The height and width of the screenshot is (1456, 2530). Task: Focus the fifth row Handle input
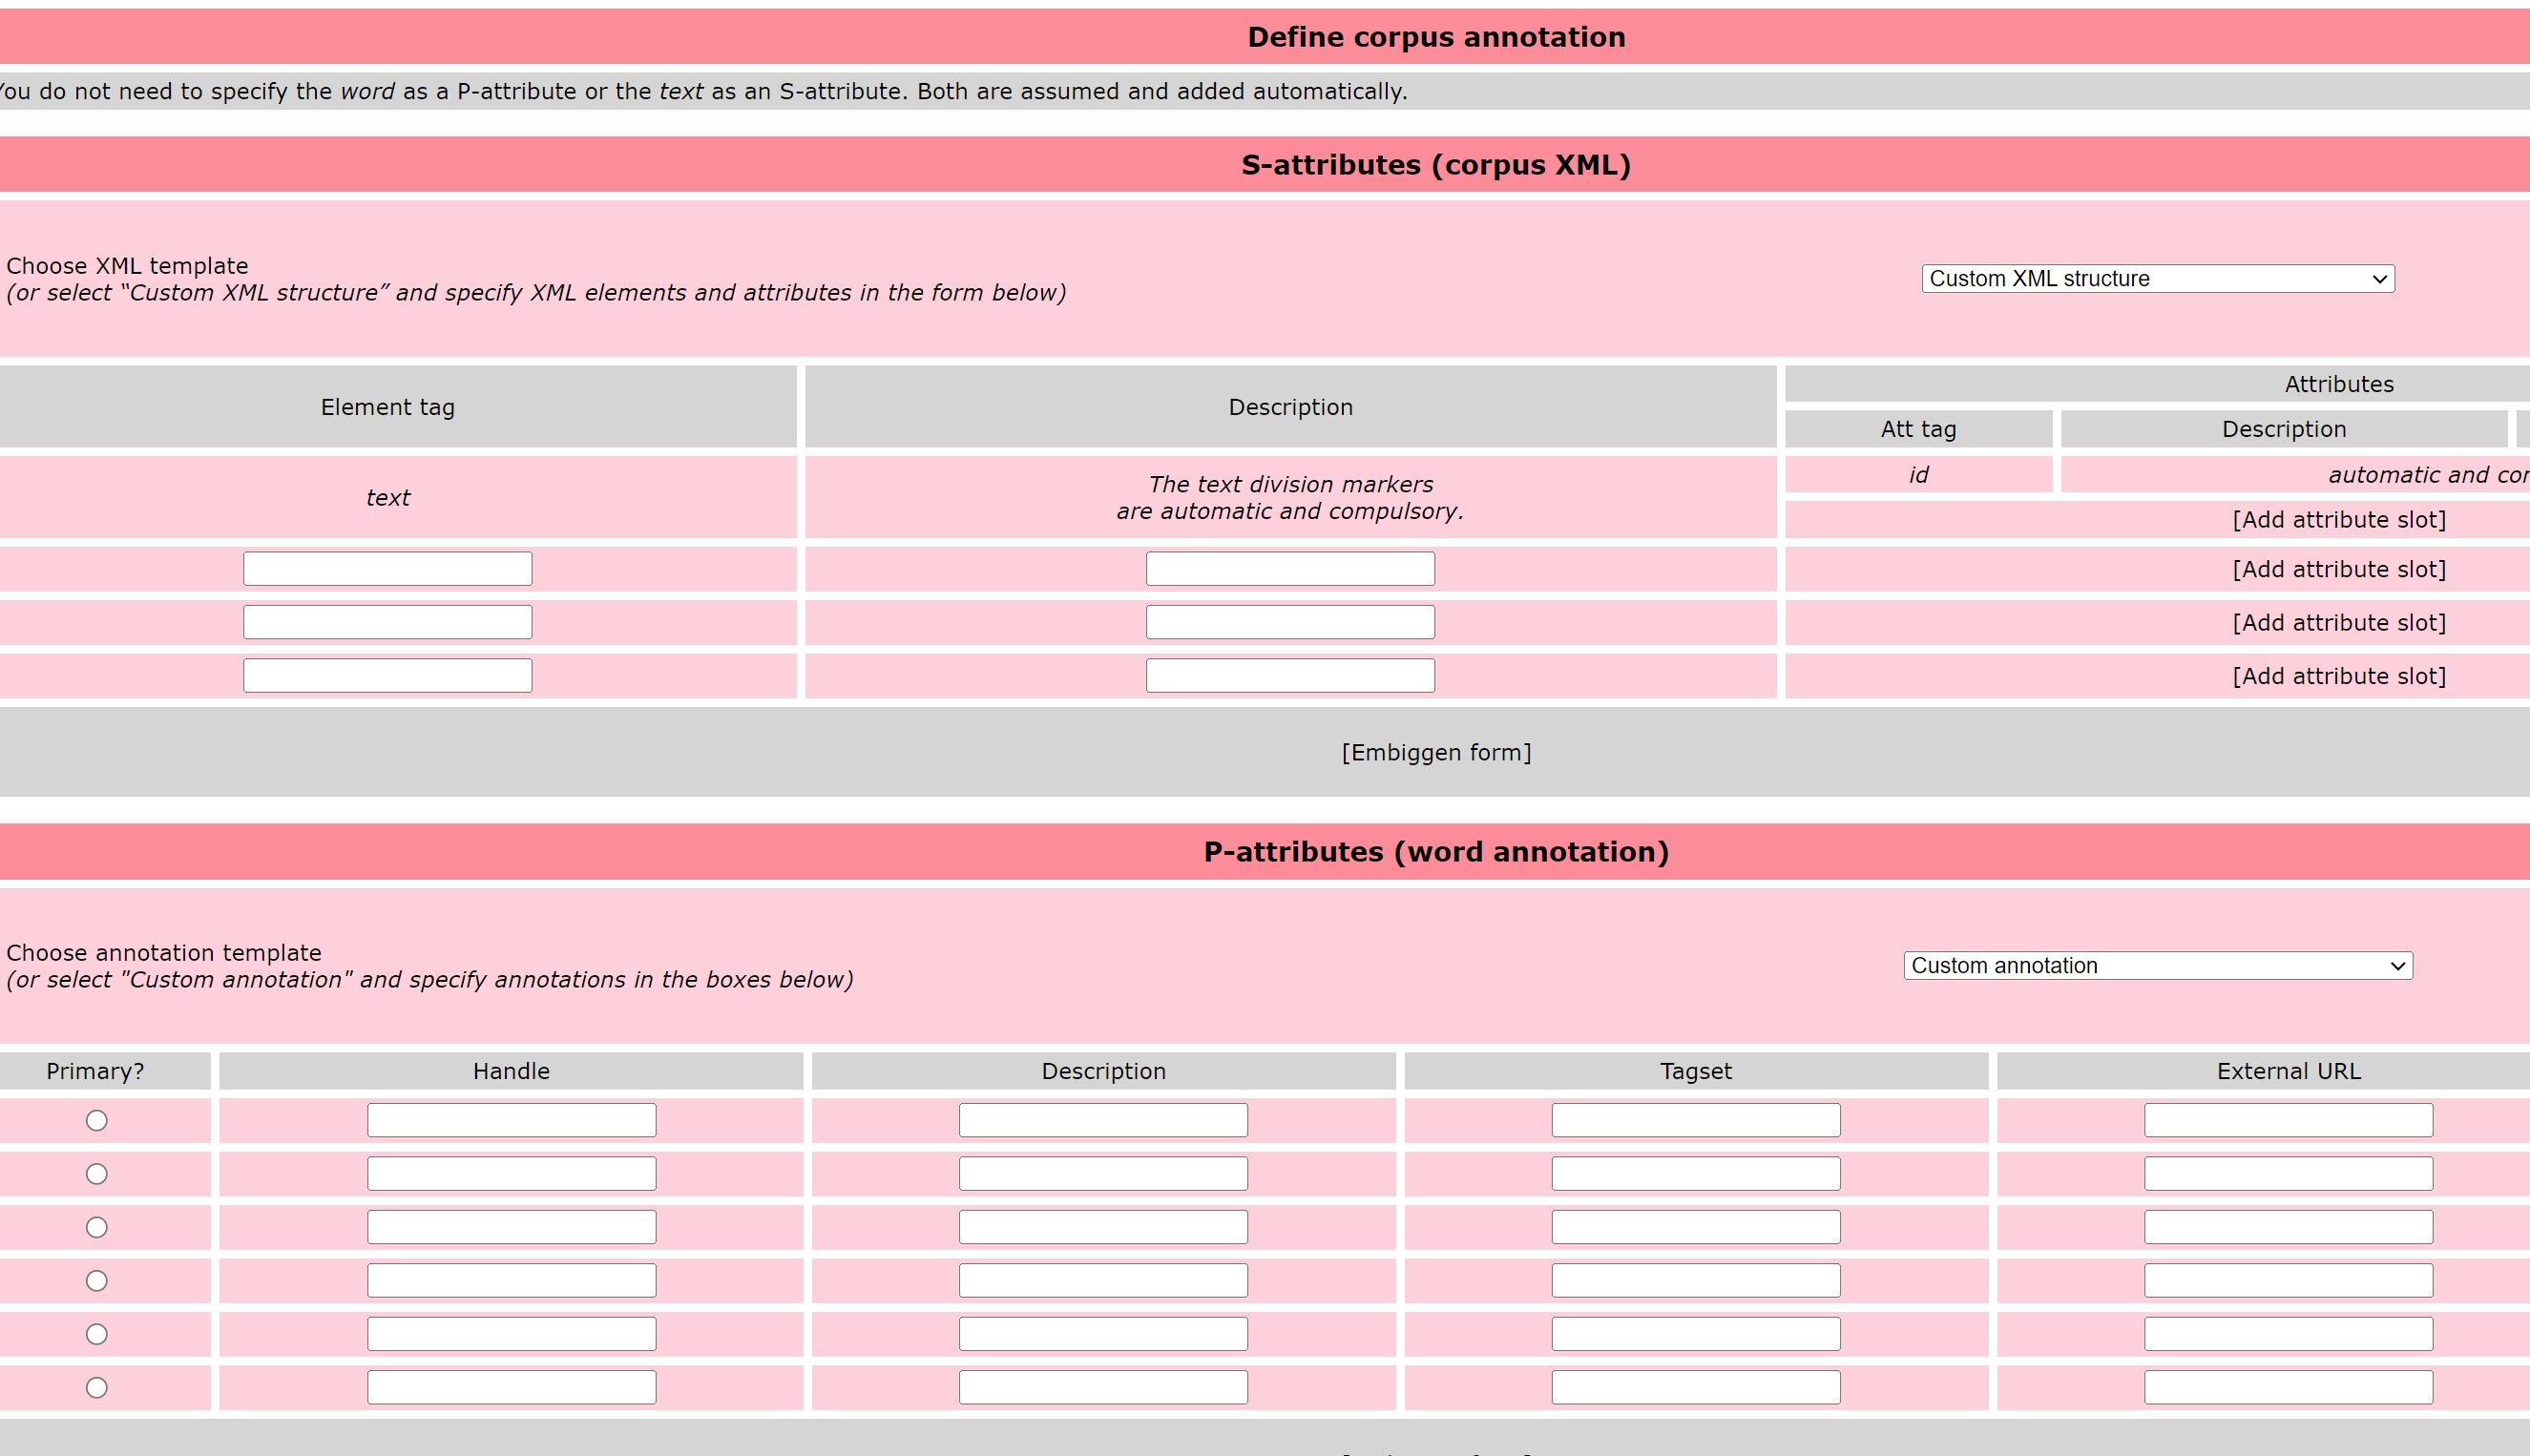[512, 1334]
